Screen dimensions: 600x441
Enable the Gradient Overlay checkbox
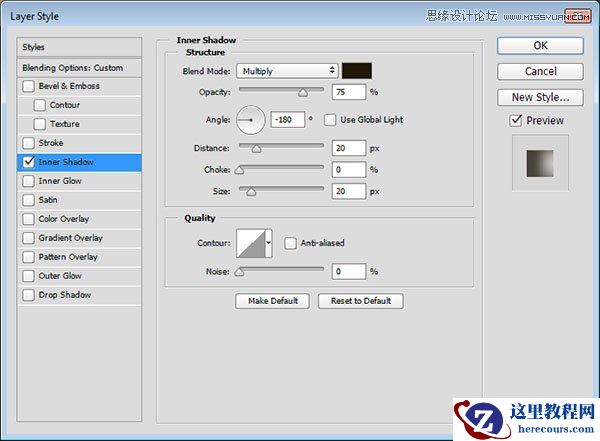coord(28,238)
